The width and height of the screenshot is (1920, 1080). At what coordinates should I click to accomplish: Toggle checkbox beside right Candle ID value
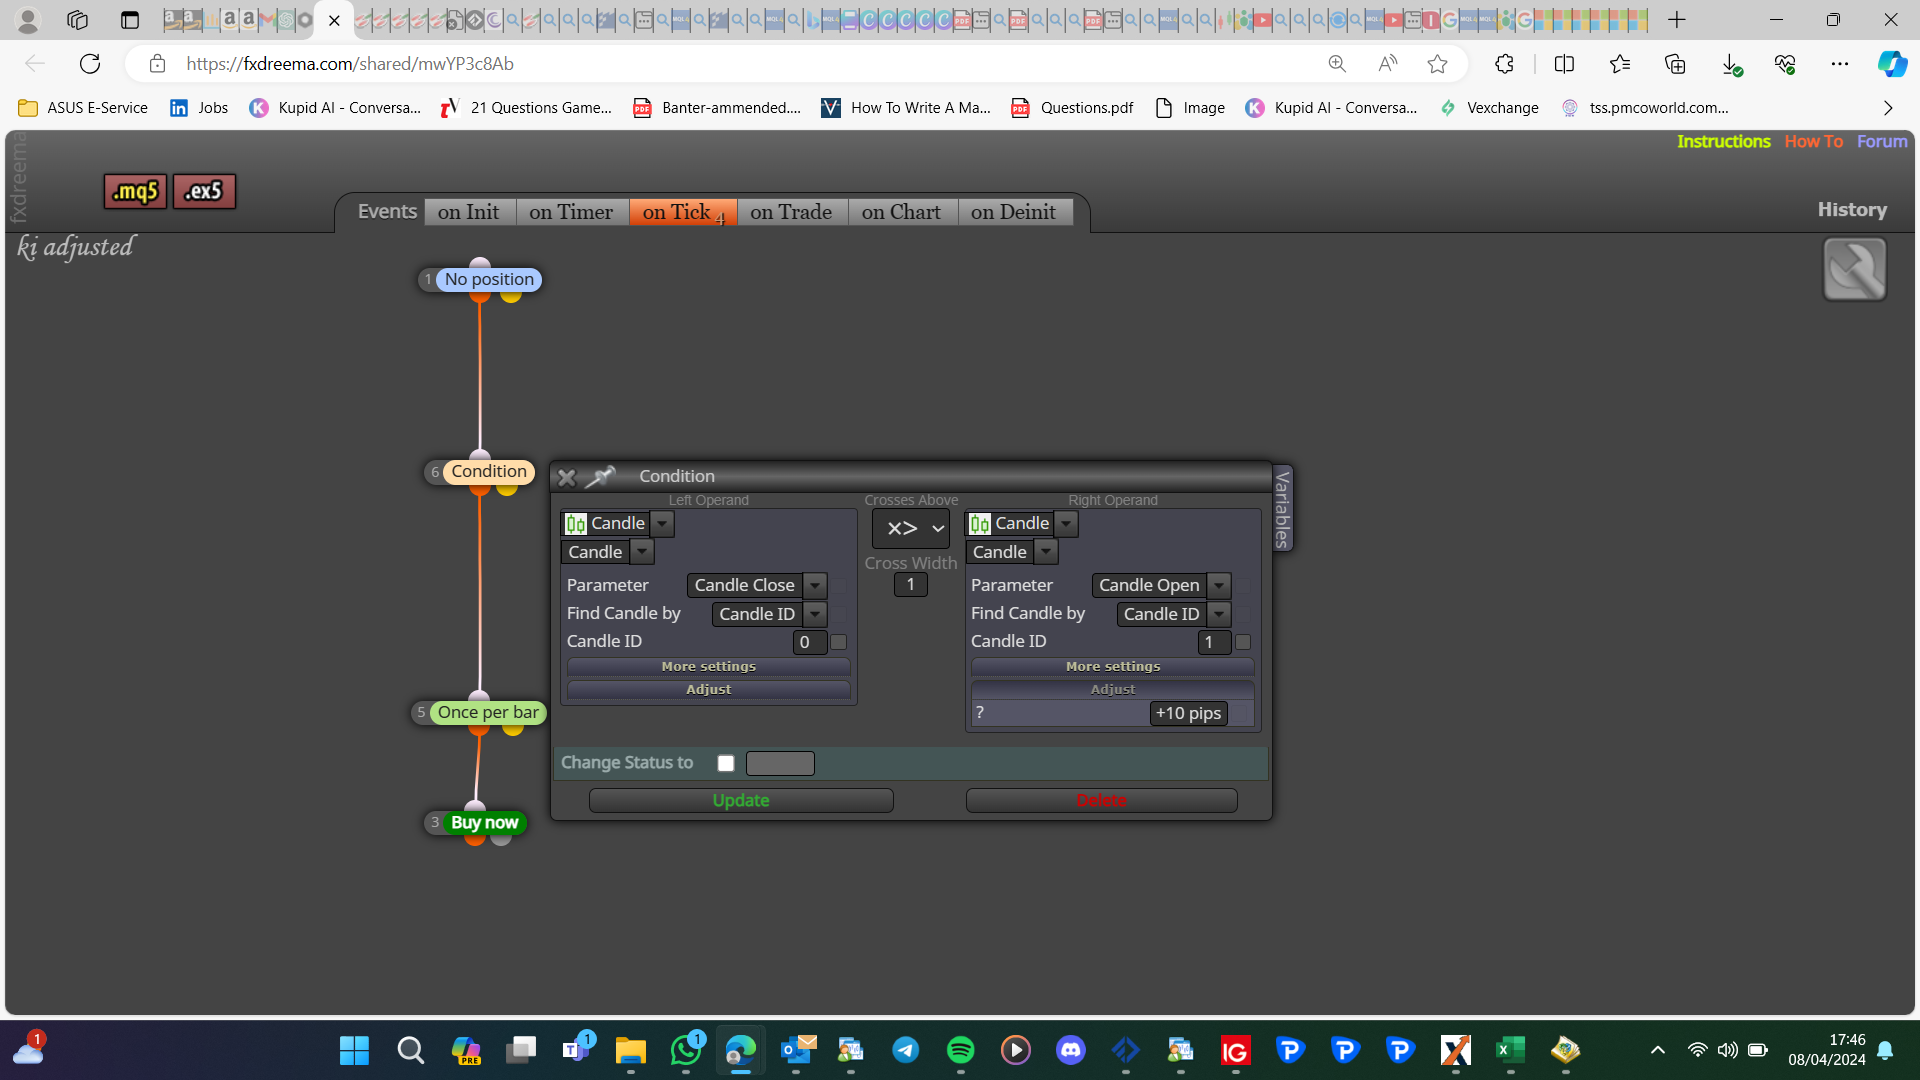pyautogui.click(x=1243, y=642)
